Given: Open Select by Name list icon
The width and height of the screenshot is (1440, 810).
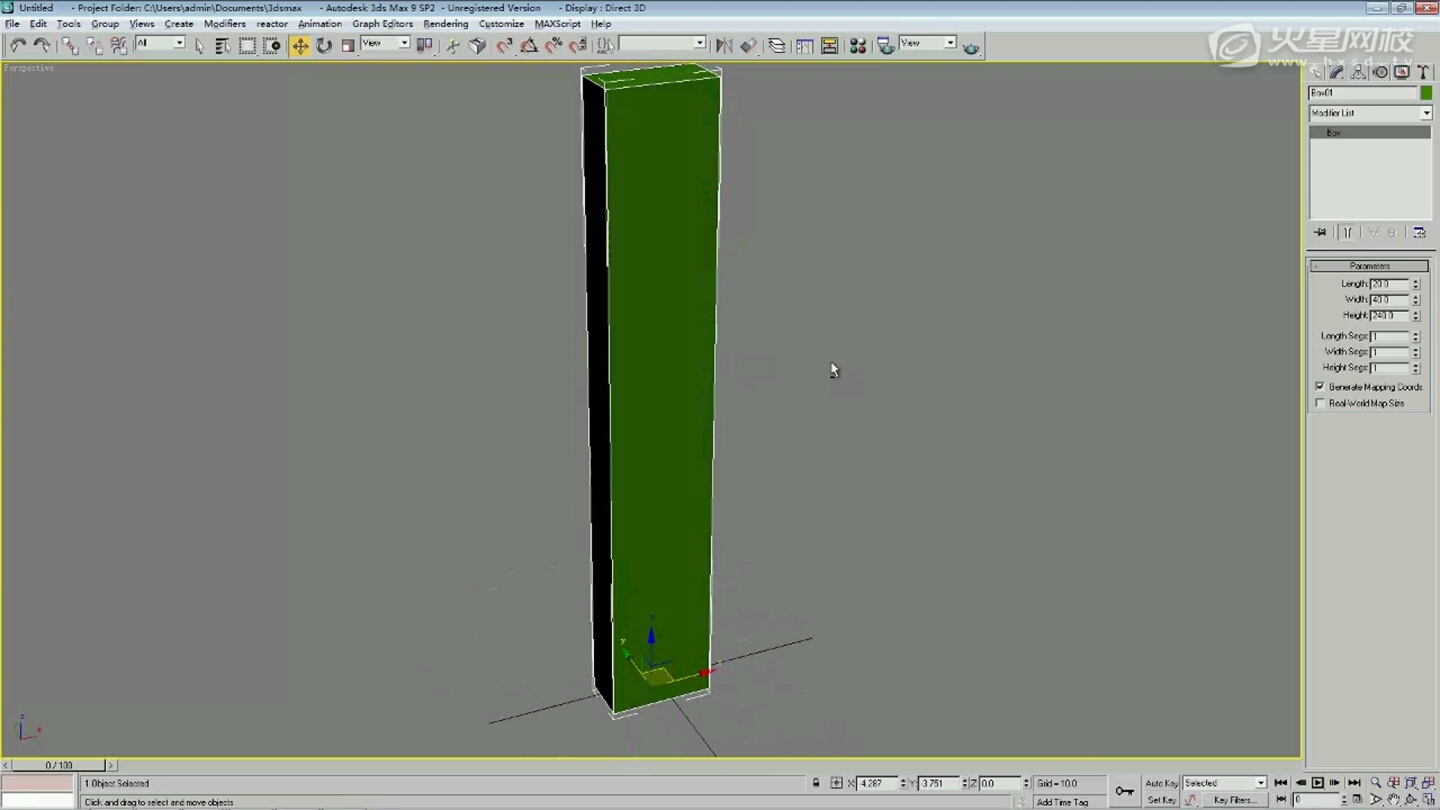Looking at the screenshot, I should tap(222, 45).
